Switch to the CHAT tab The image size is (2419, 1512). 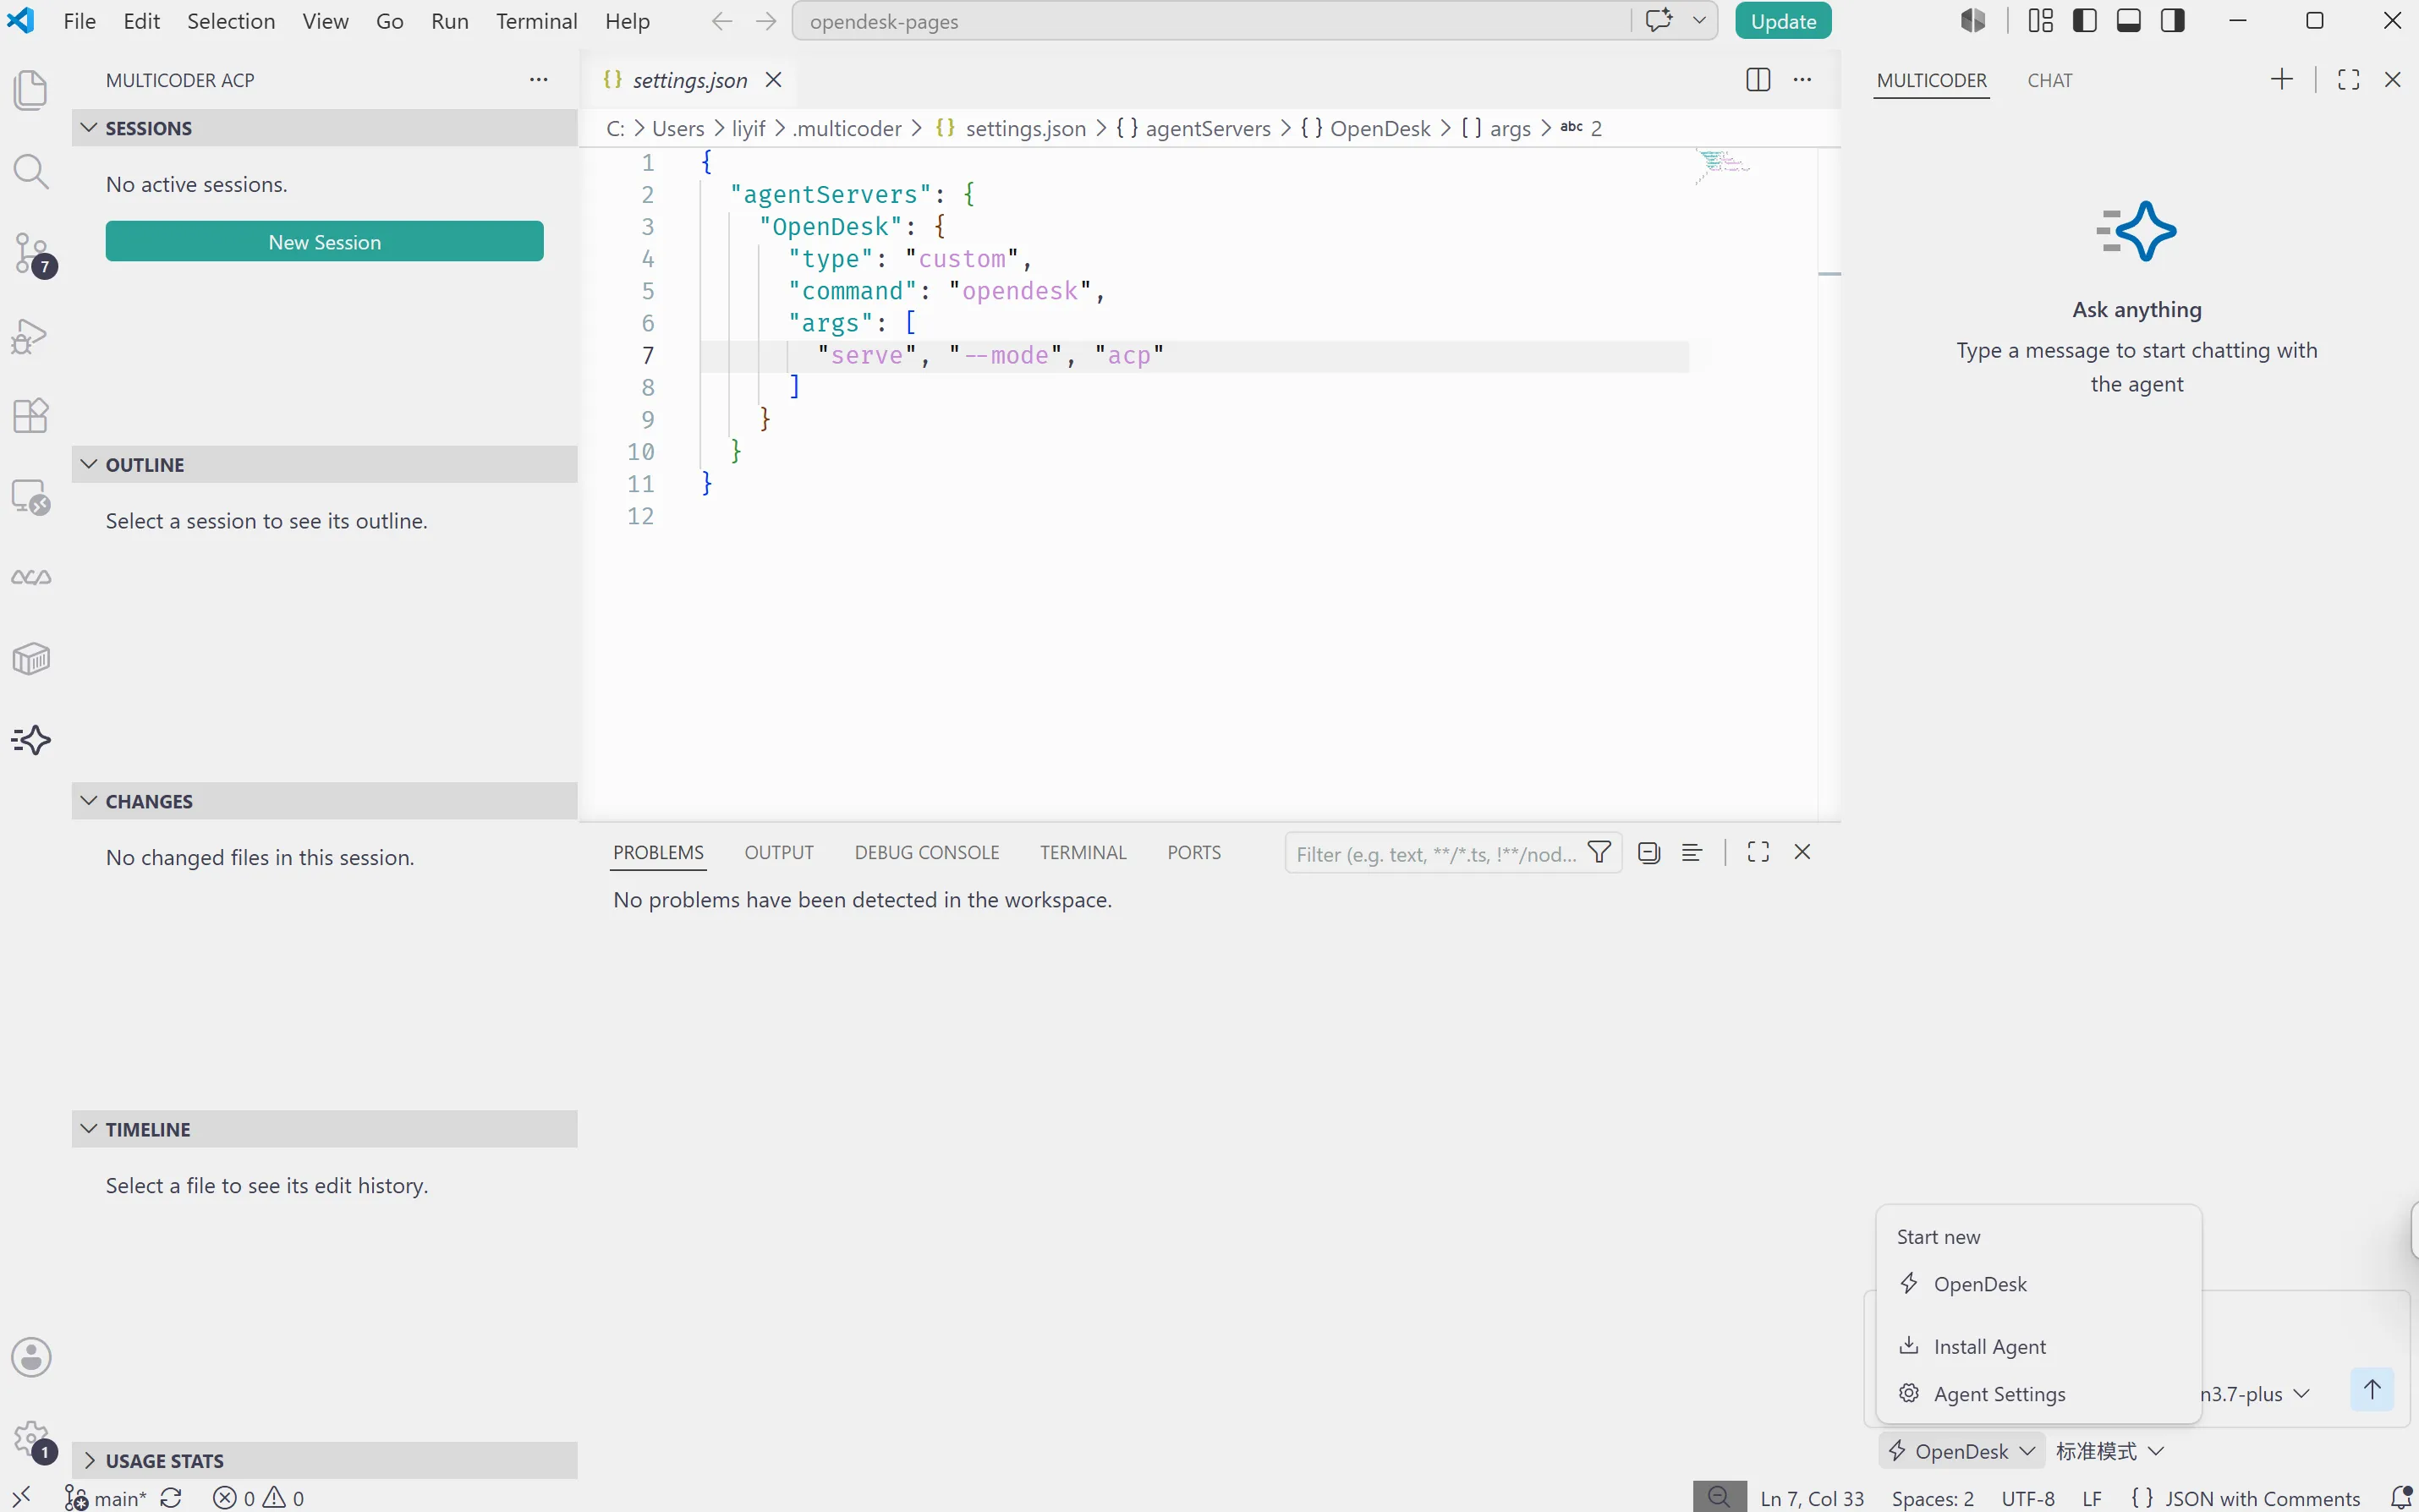[2050, 81]
